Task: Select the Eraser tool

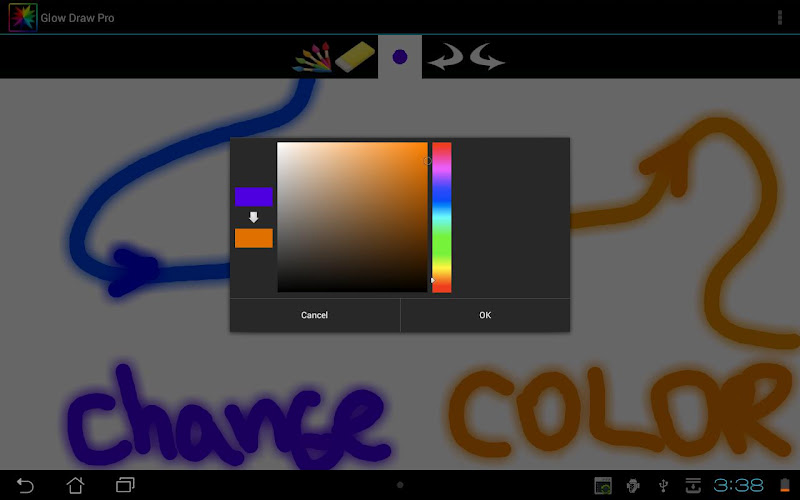Action: [x=354, y=57]
